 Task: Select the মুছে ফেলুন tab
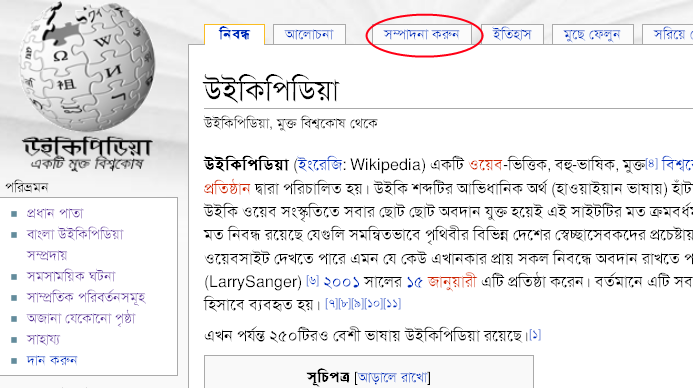[x=592, y=34]
